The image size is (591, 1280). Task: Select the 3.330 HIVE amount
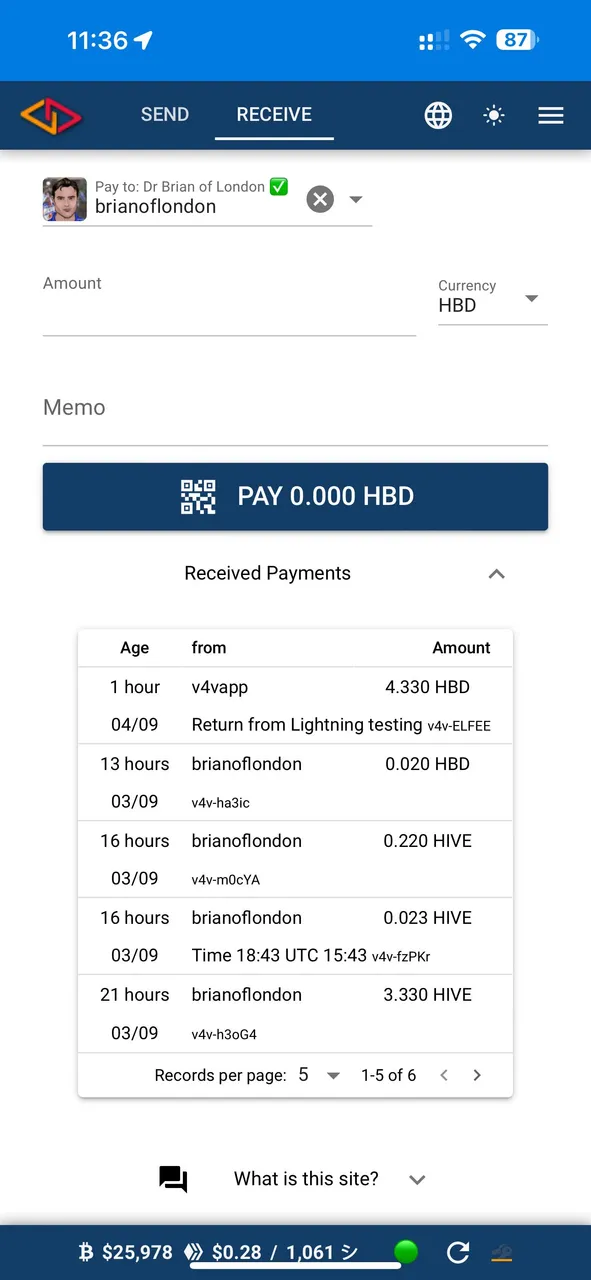[427, 995]
